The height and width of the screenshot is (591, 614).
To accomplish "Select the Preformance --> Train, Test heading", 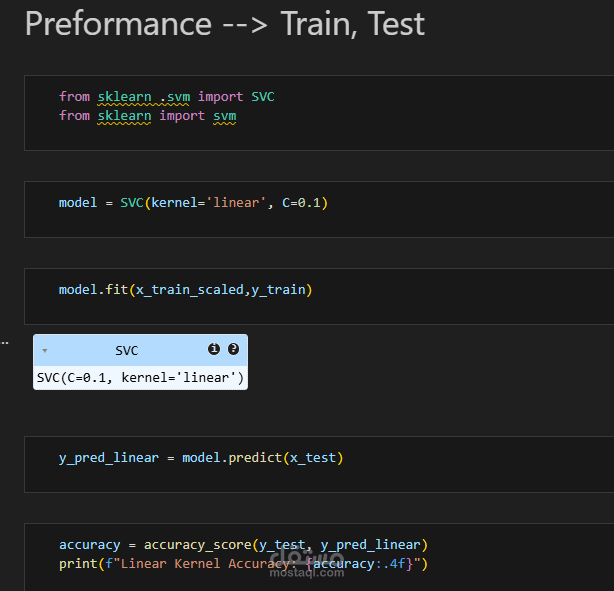I will 225,24.
